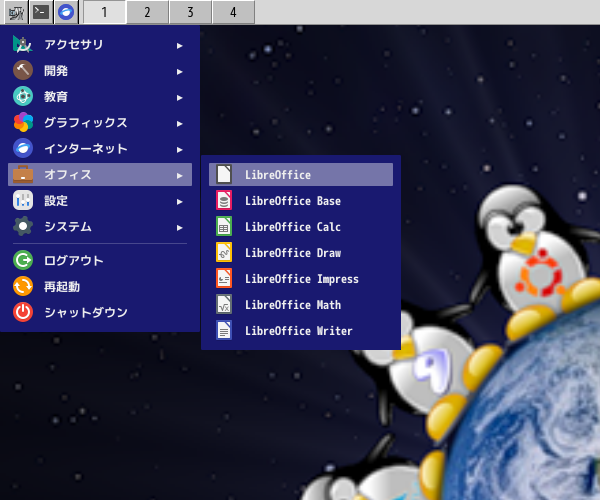Viewport: 600px width, 500px height.
Task: Click the 再起動 orange restart icon
Action: [23, 287]
